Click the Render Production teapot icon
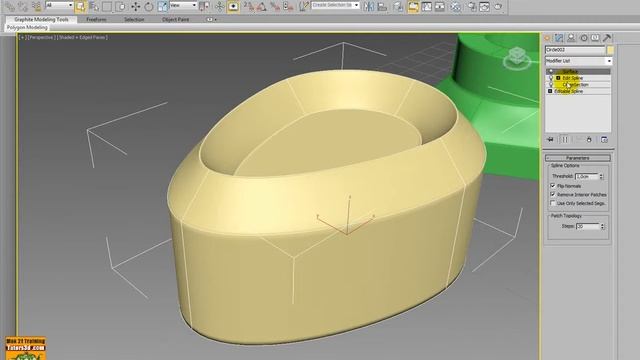The image size is (640, 360). (x=498, y=6)
